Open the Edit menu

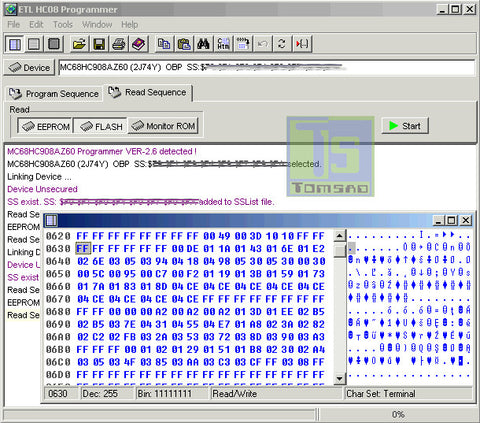pyautogui.click(x=36, y=25)
